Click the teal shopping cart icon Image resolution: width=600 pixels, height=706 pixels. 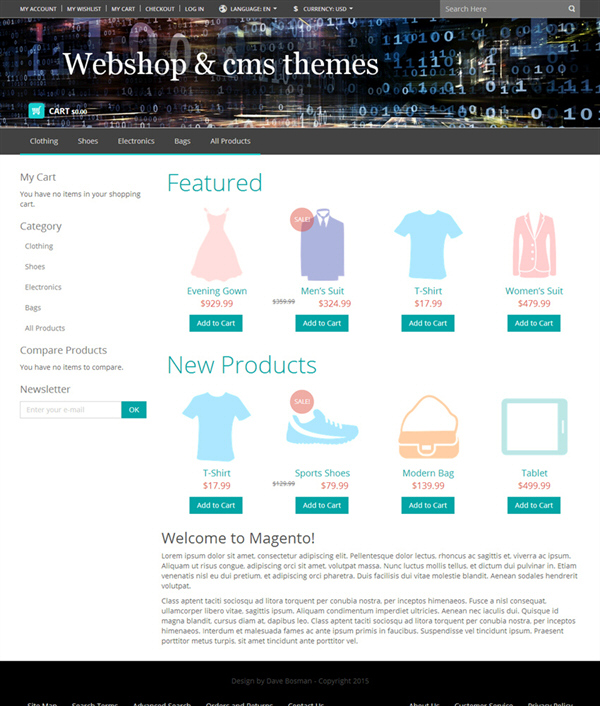[x=36, y=110]
